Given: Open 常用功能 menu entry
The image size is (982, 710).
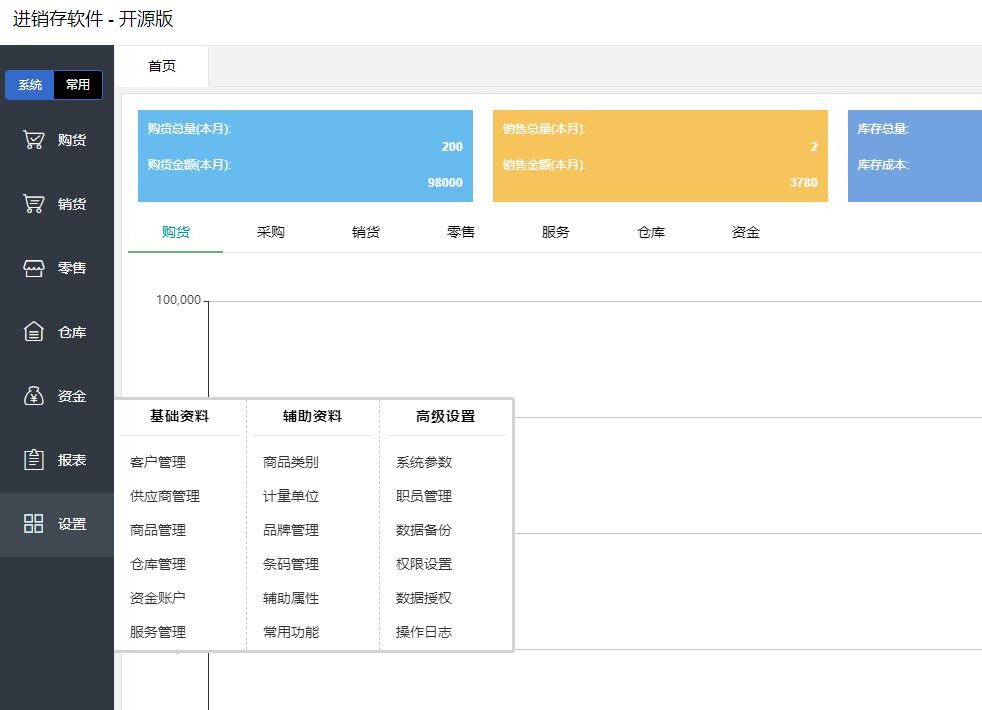Looking at the screenshot, I should click(291, 632).
